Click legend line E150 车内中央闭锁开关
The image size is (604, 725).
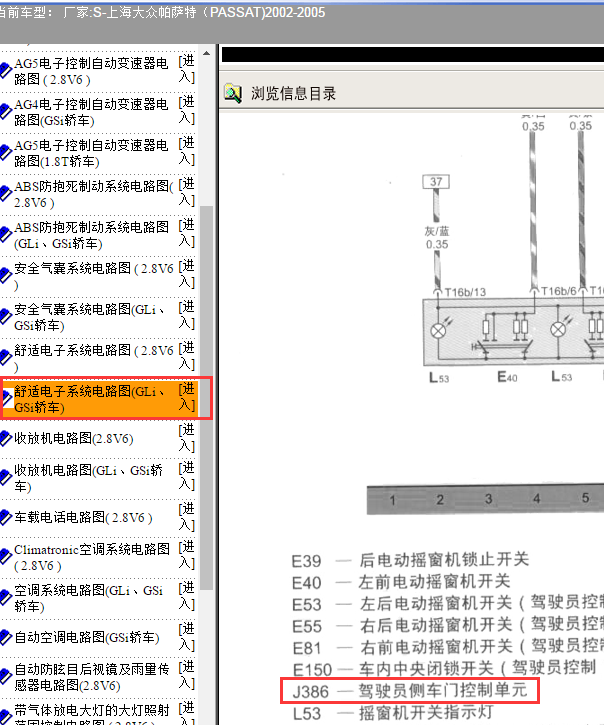click(444, 669)
